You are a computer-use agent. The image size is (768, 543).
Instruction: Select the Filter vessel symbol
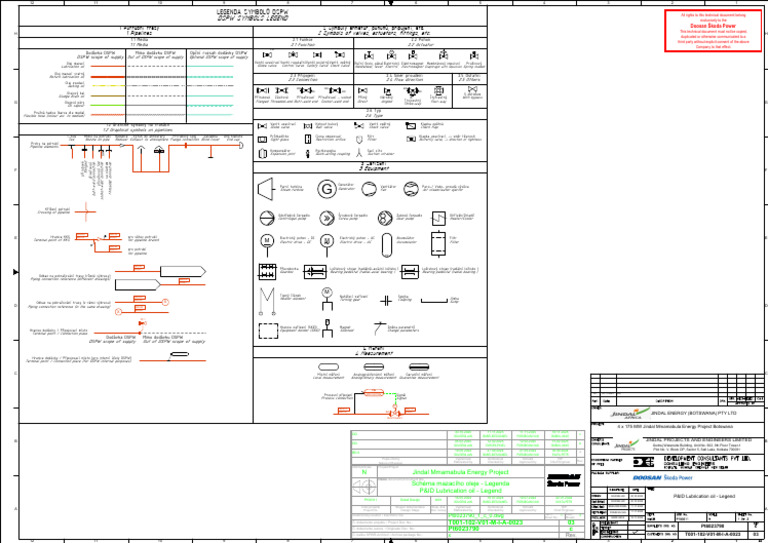coord(437,244)
